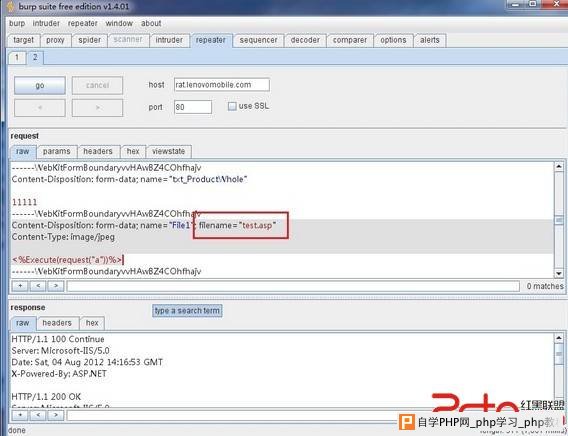
Task: Click the response search plus button
Action: point(20,415)
